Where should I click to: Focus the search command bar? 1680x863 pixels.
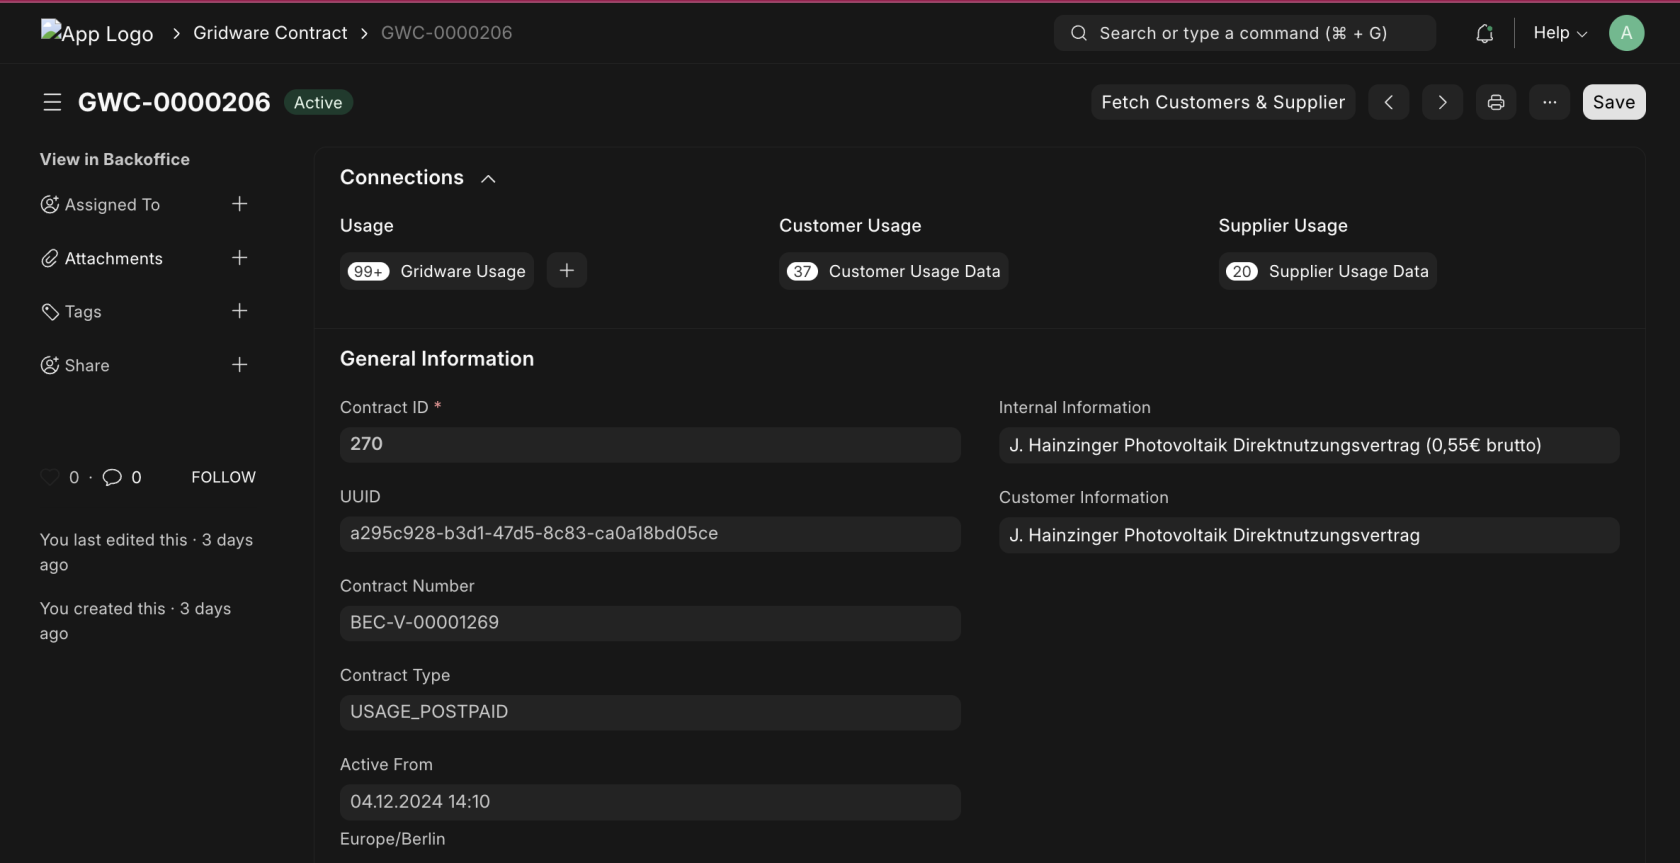(x=1245, y=33)
